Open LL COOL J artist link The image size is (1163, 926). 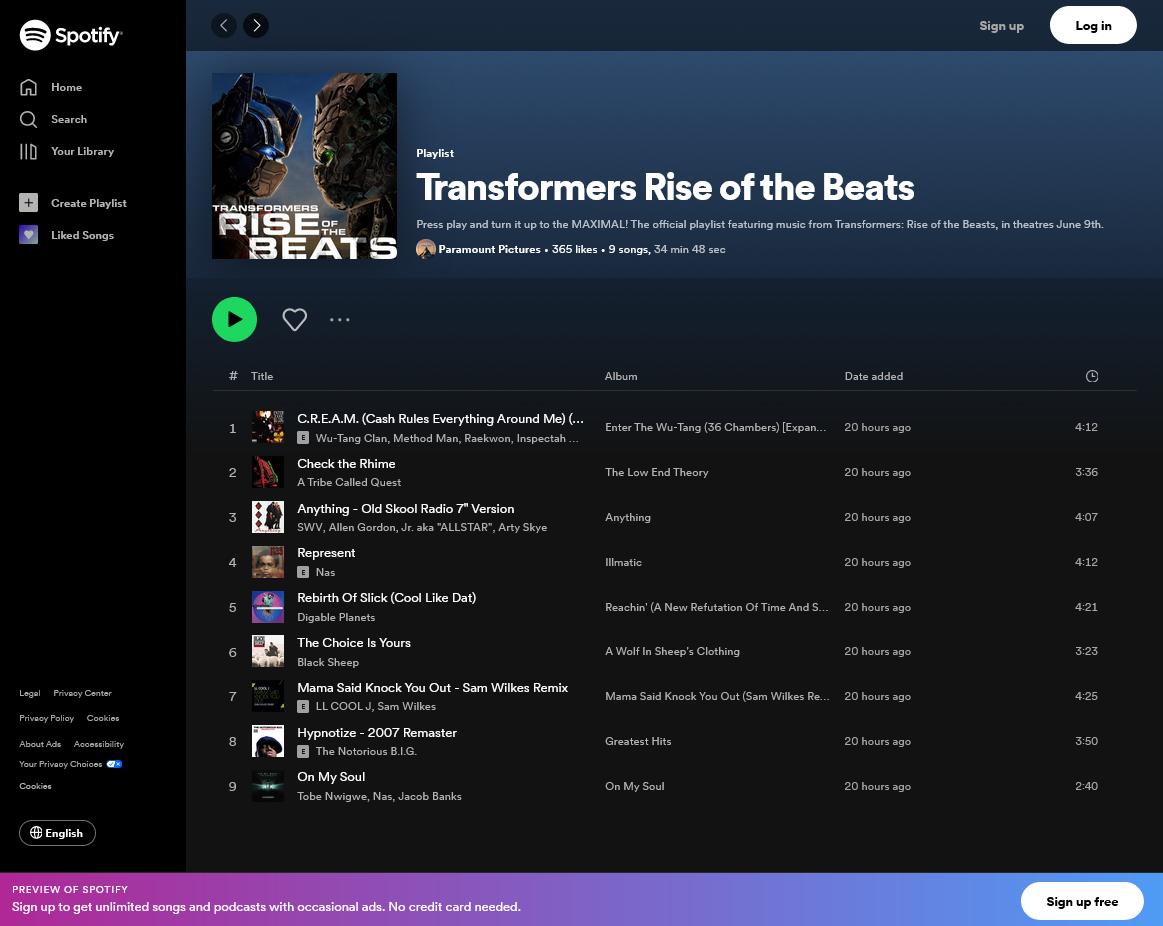coord(343,706)
